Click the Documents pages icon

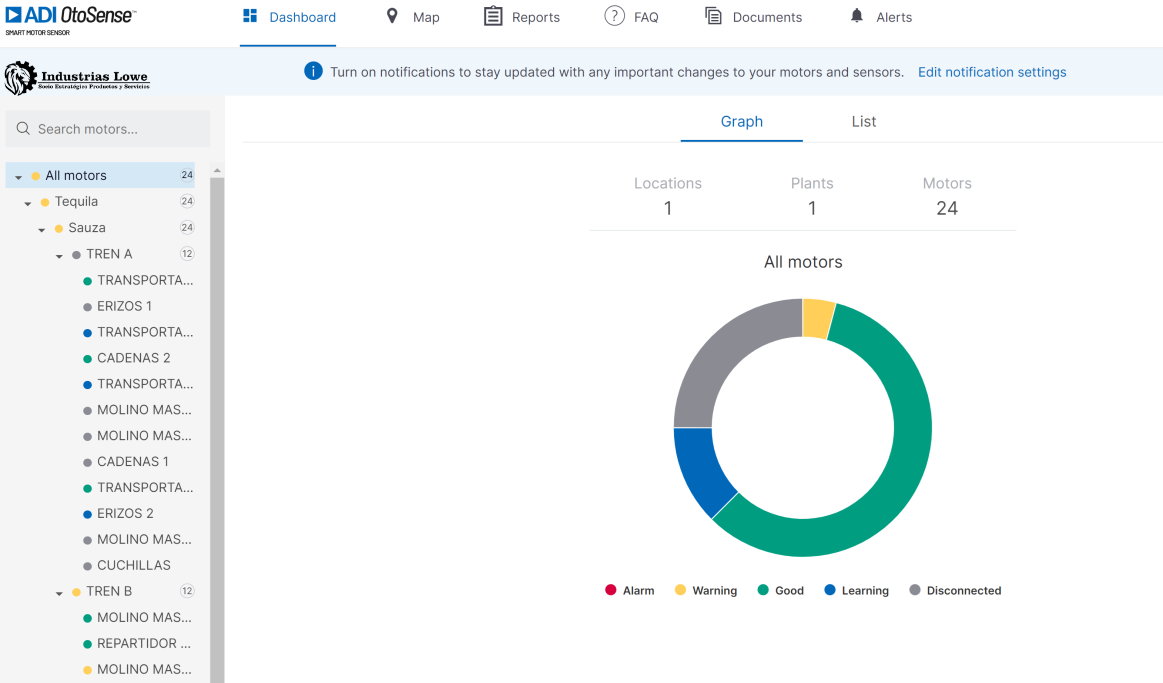[713, 17]
